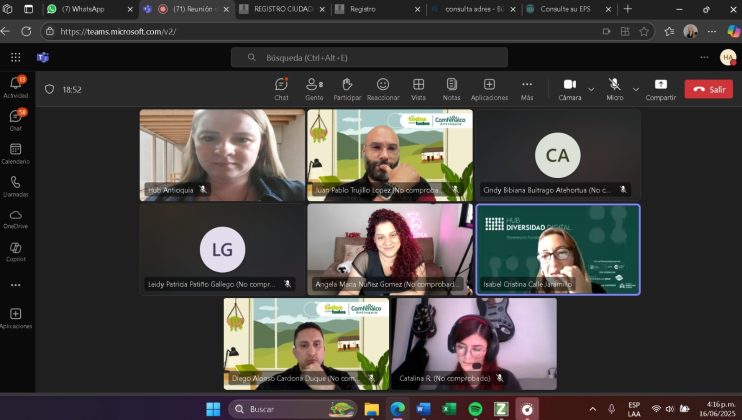
Task: Leave the meeting with Salir button
Action: 708,89
